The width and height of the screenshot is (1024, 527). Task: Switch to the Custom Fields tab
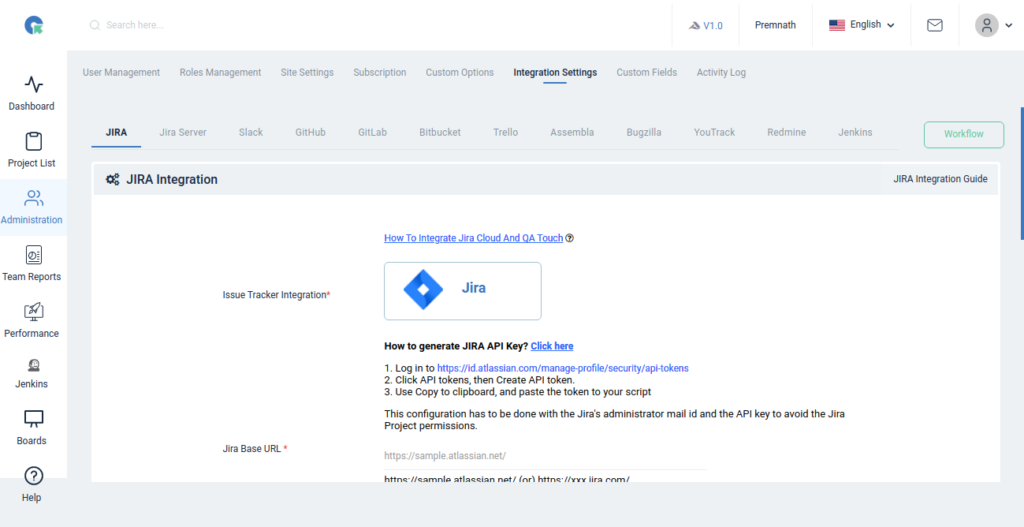646,72
